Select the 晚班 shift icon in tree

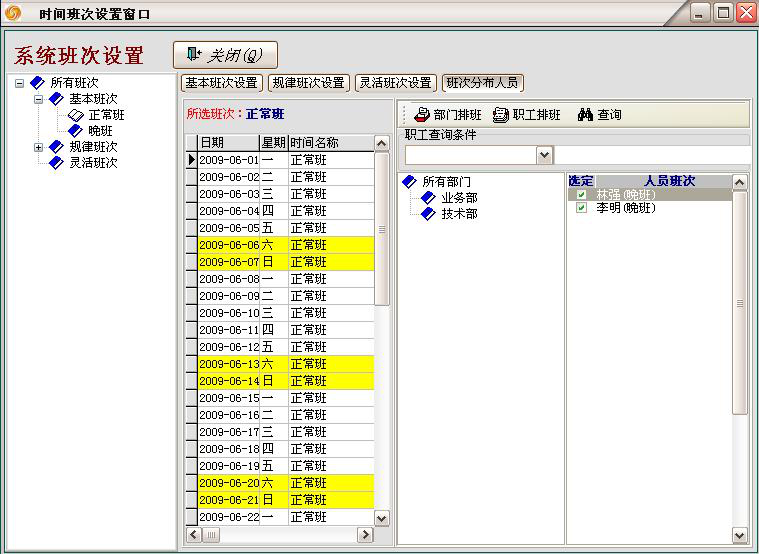point(76,131)
